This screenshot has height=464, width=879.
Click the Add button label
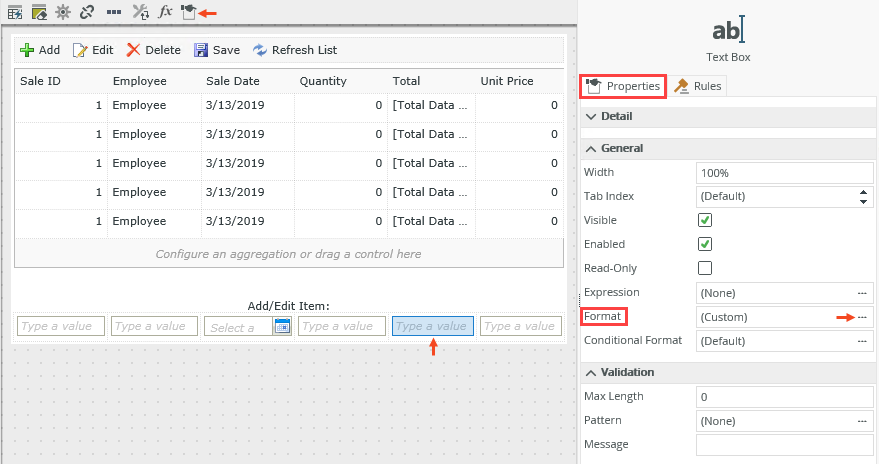(49, 50)
